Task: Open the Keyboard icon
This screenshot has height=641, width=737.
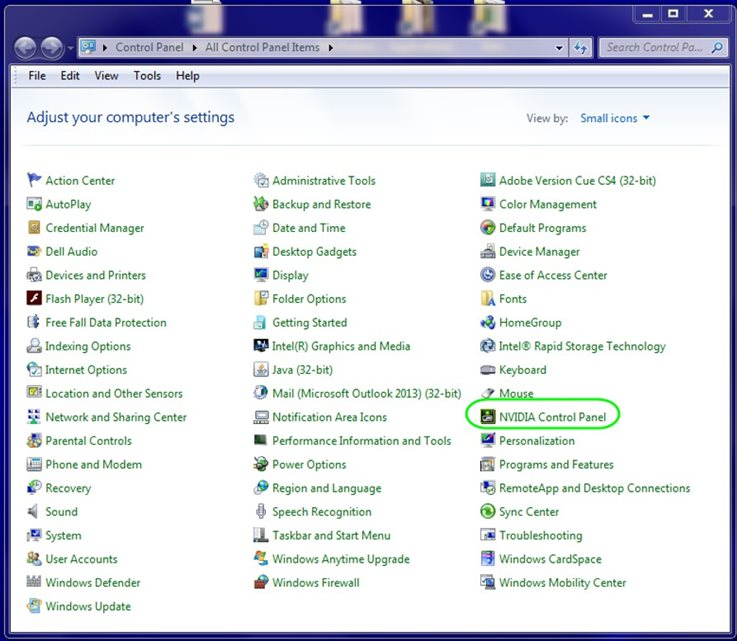Action: tap(488, 369)
